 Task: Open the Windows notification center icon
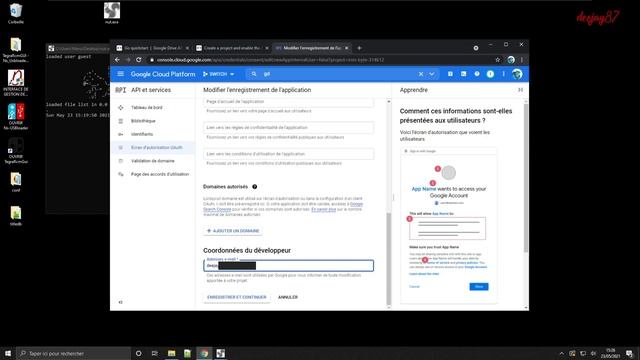click(x=629, y=353)
